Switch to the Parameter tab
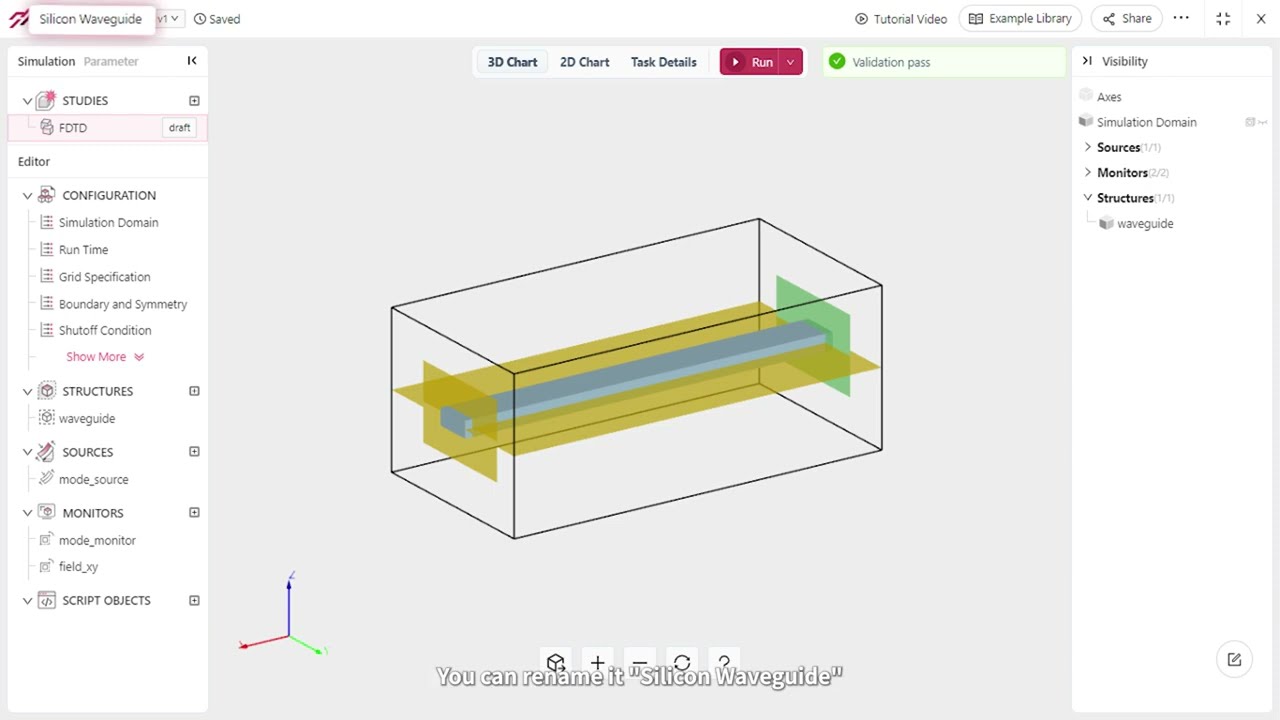The width and height of the screenshot is (1280, 720). 111,61
